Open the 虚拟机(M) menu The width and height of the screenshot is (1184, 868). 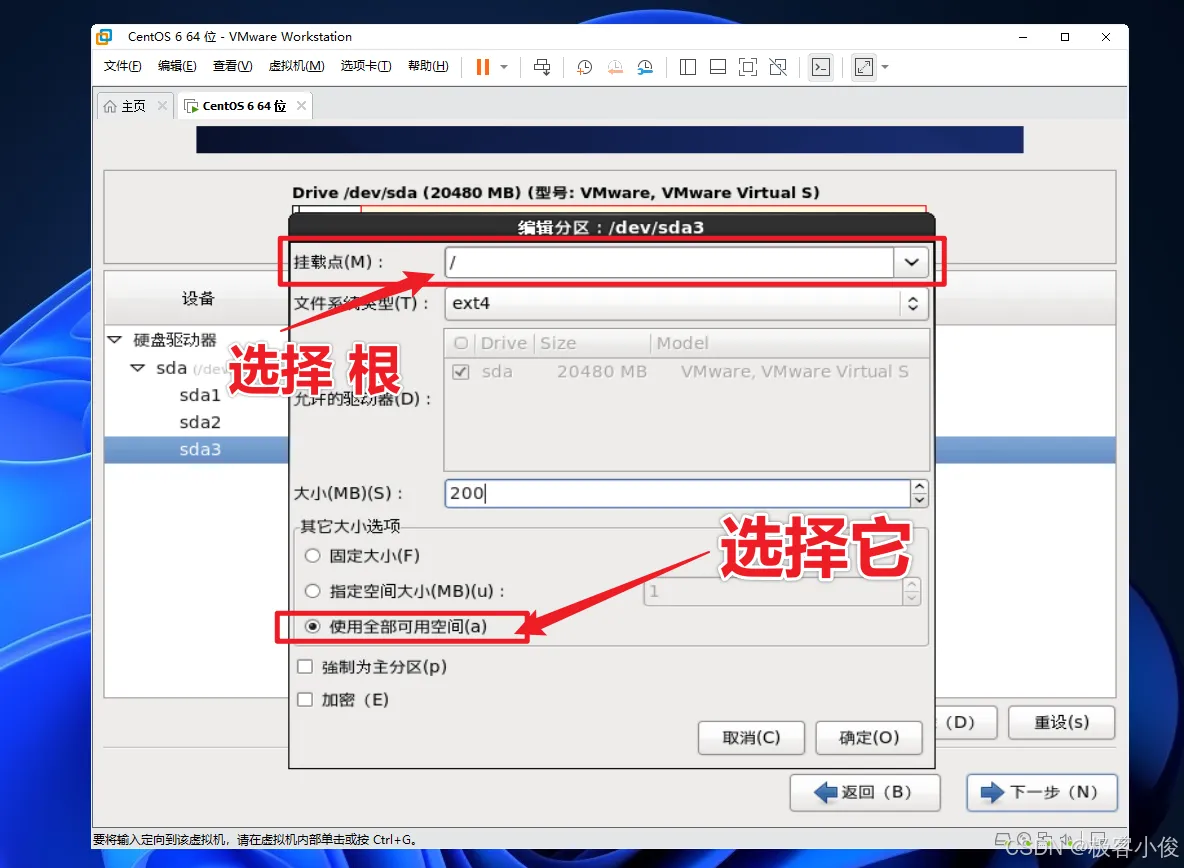coord(297,66)
